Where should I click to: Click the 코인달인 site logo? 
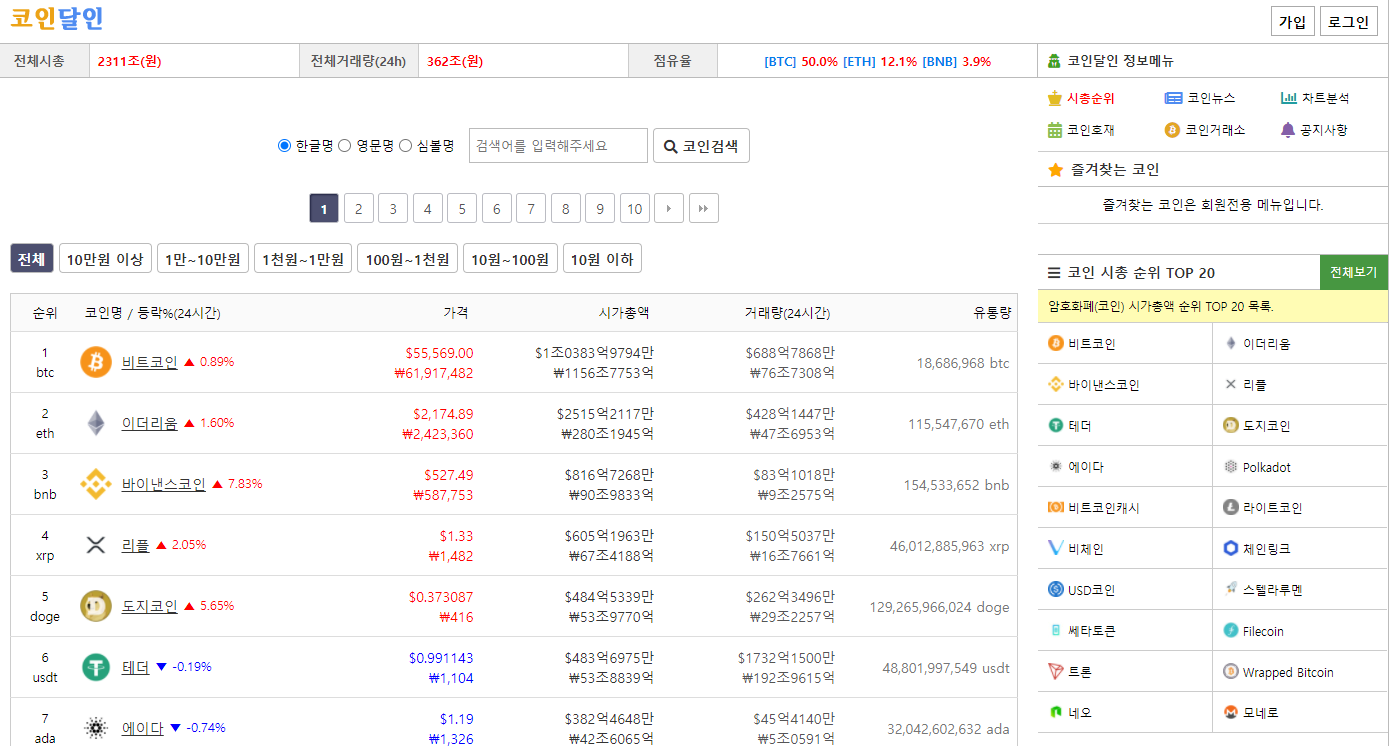click(x=57, y=19)
